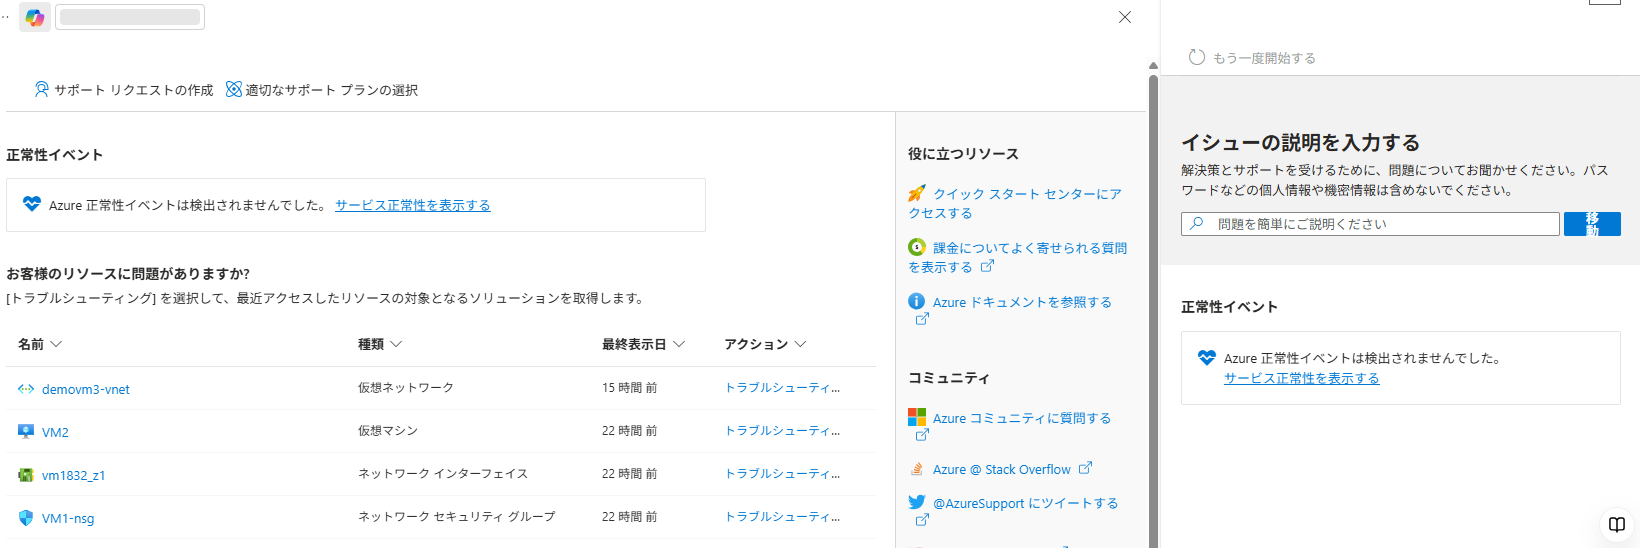Open Azure @ Stack Overflow link
The width and height of the screenshot is (1640, 548).
pyautogui.click(x=1001, y=469)
